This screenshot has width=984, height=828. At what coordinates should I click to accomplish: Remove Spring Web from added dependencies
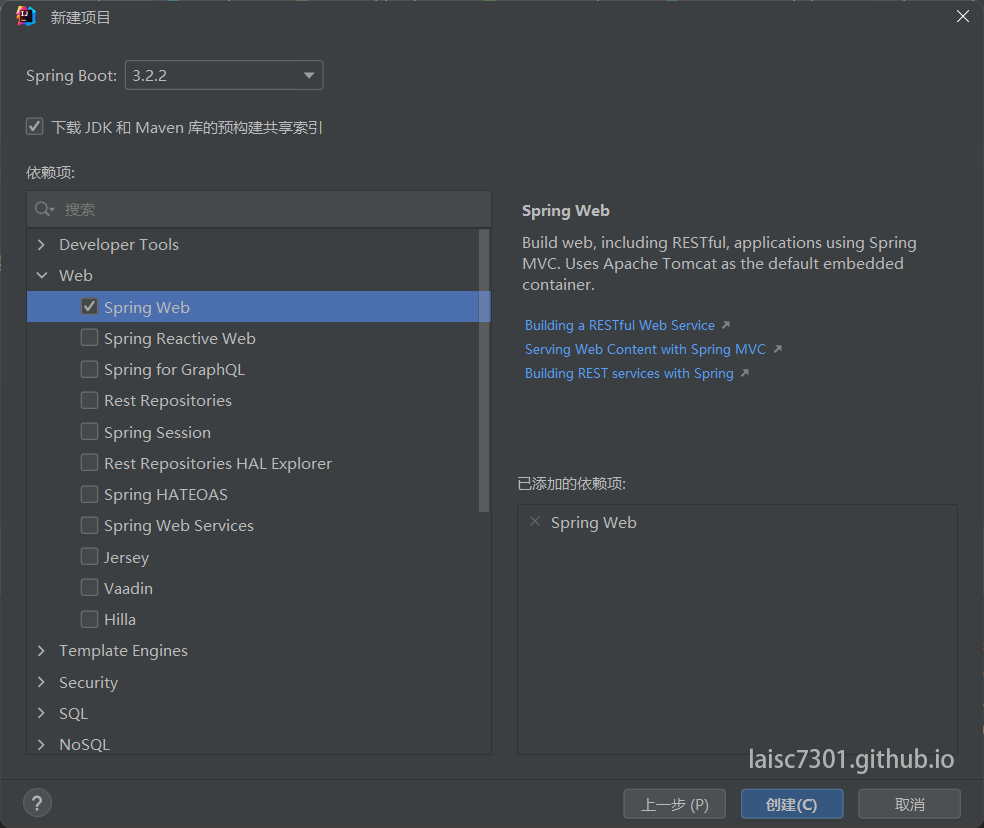click(534, 522)
